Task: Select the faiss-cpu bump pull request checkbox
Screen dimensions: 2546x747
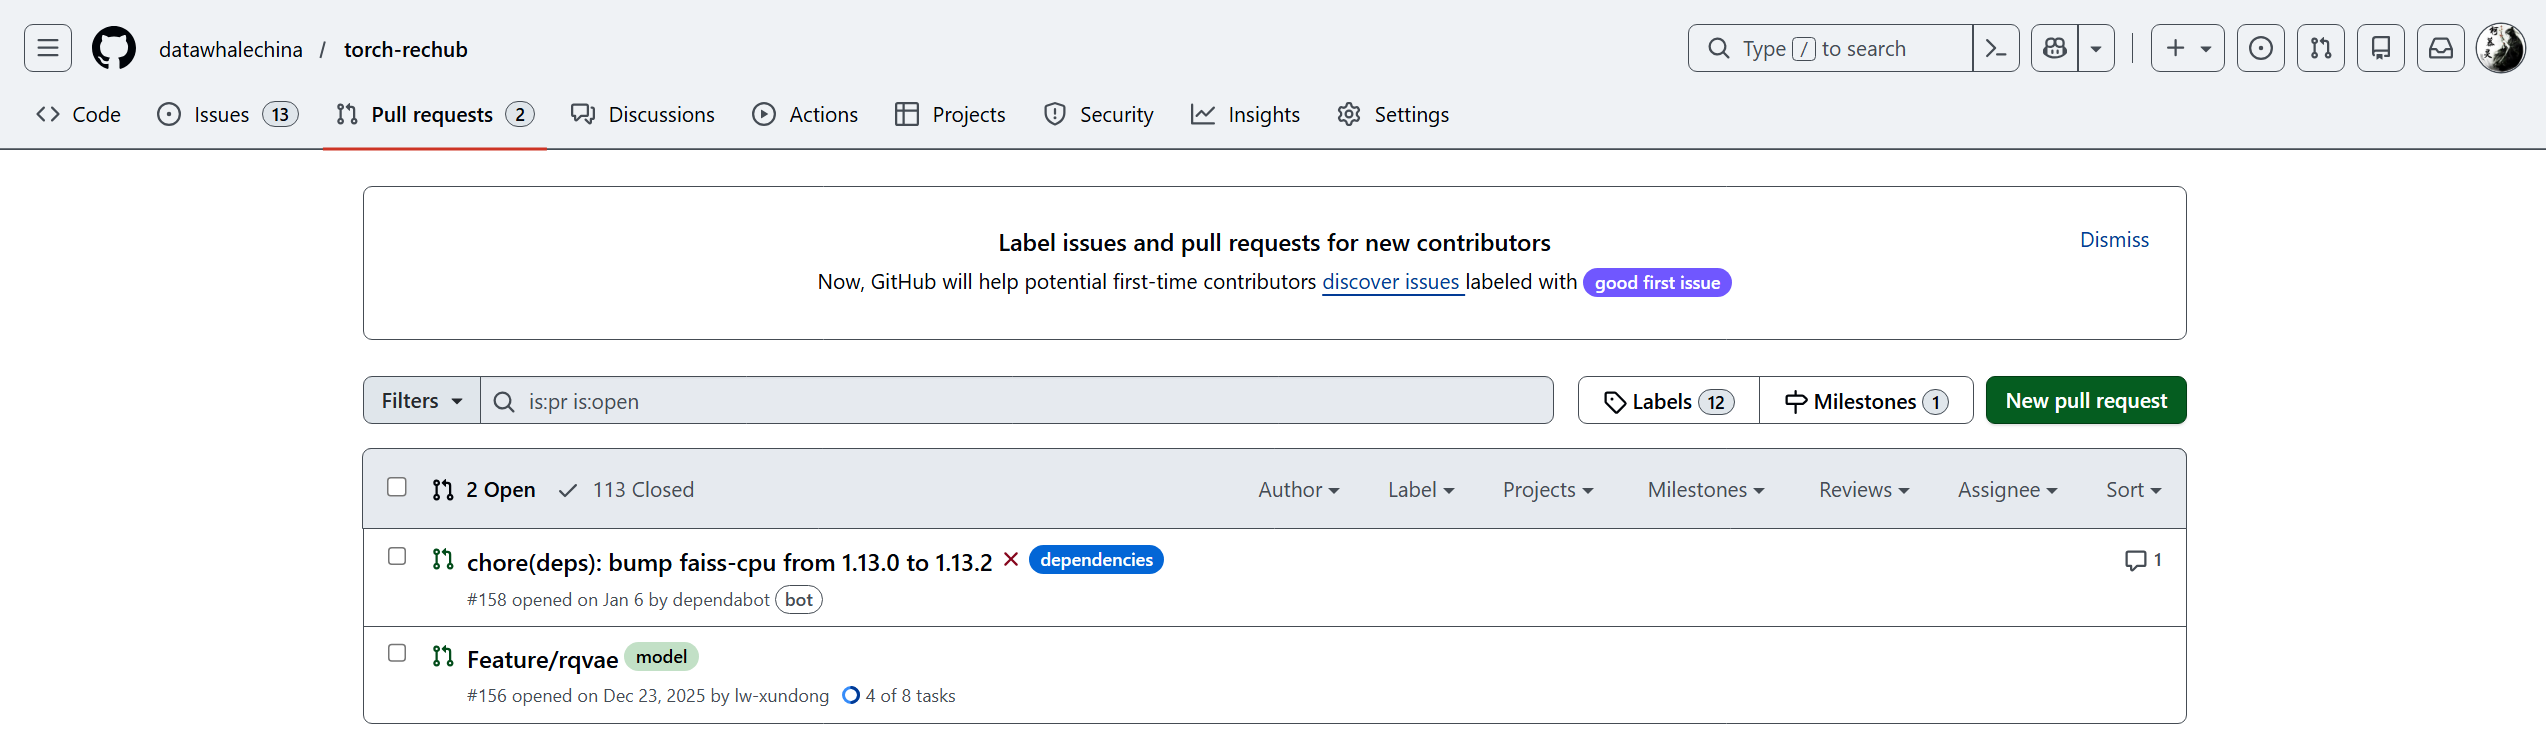Action: pyautogui.click(x=397, y=556)
